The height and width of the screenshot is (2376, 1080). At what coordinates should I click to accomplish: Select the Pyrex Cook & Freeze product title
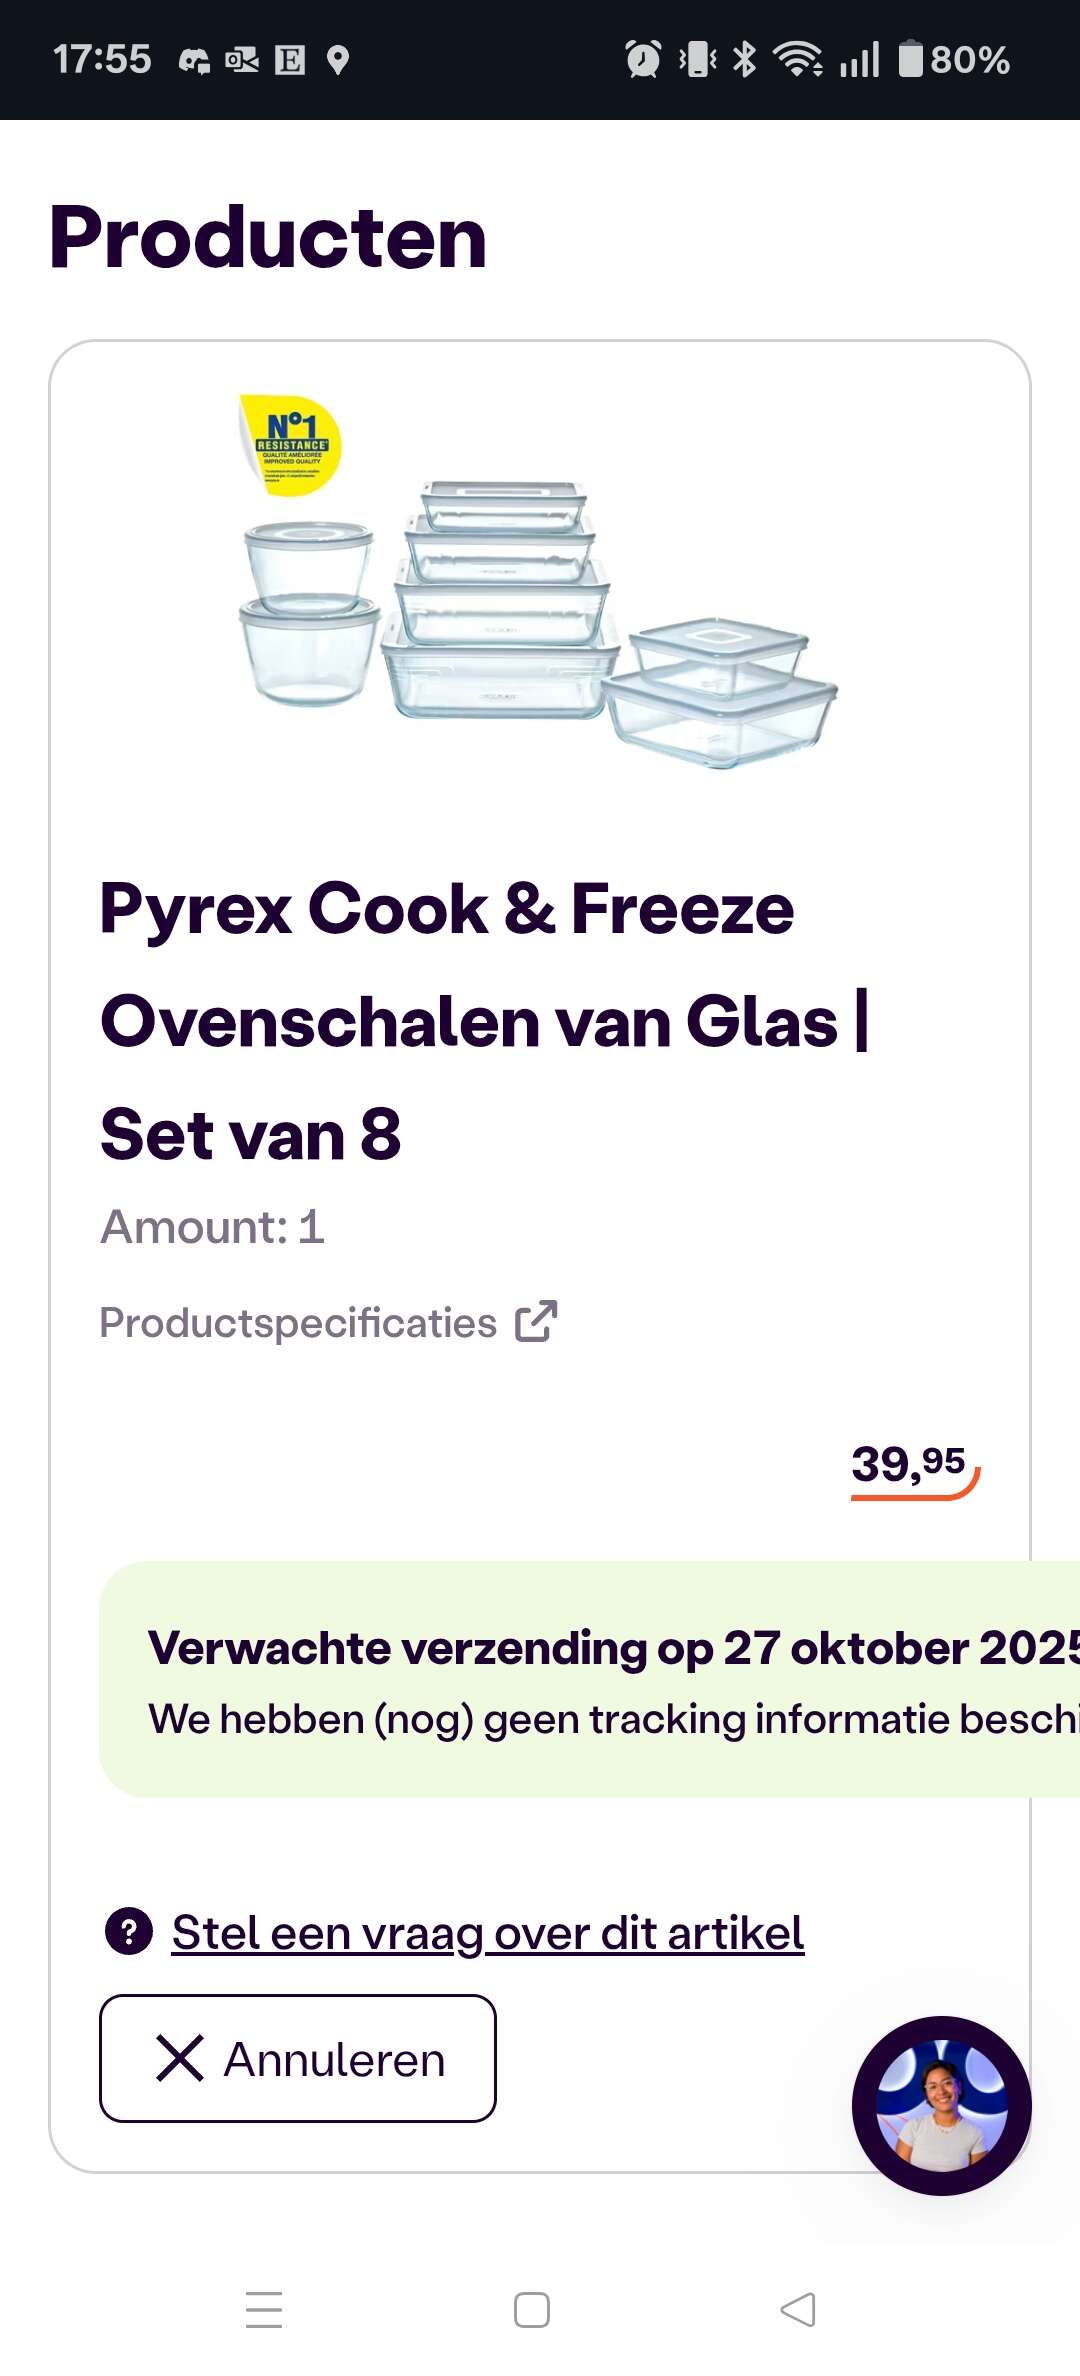pos(485,1020)
